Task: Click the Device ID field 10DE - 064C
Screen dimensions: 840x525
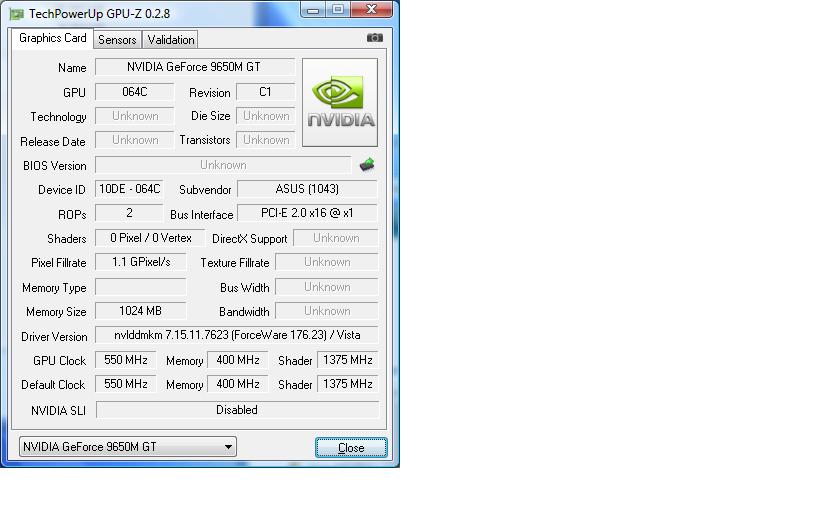Action: 129,189
